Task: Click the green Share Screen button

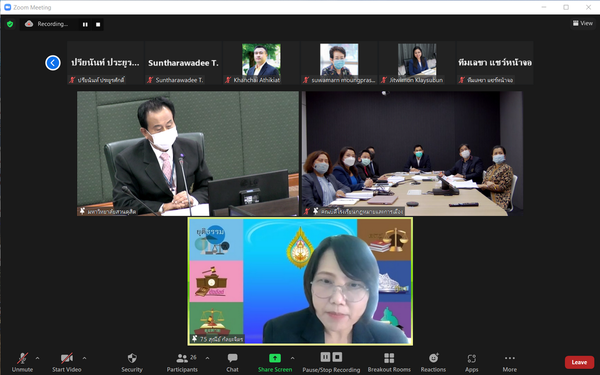Action: [275, 362]
